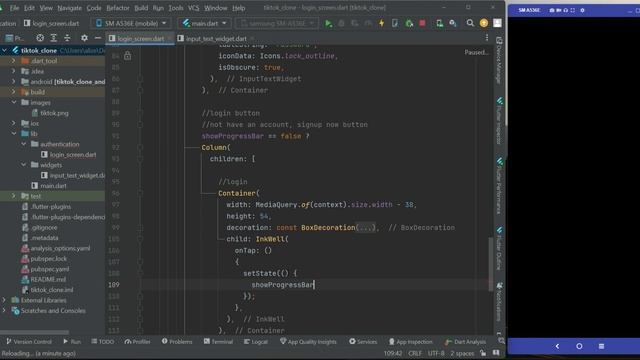This screenshot has height=360, width=640.
Task: Click read-only lock icon in gutter
Action: coord(127,56)
